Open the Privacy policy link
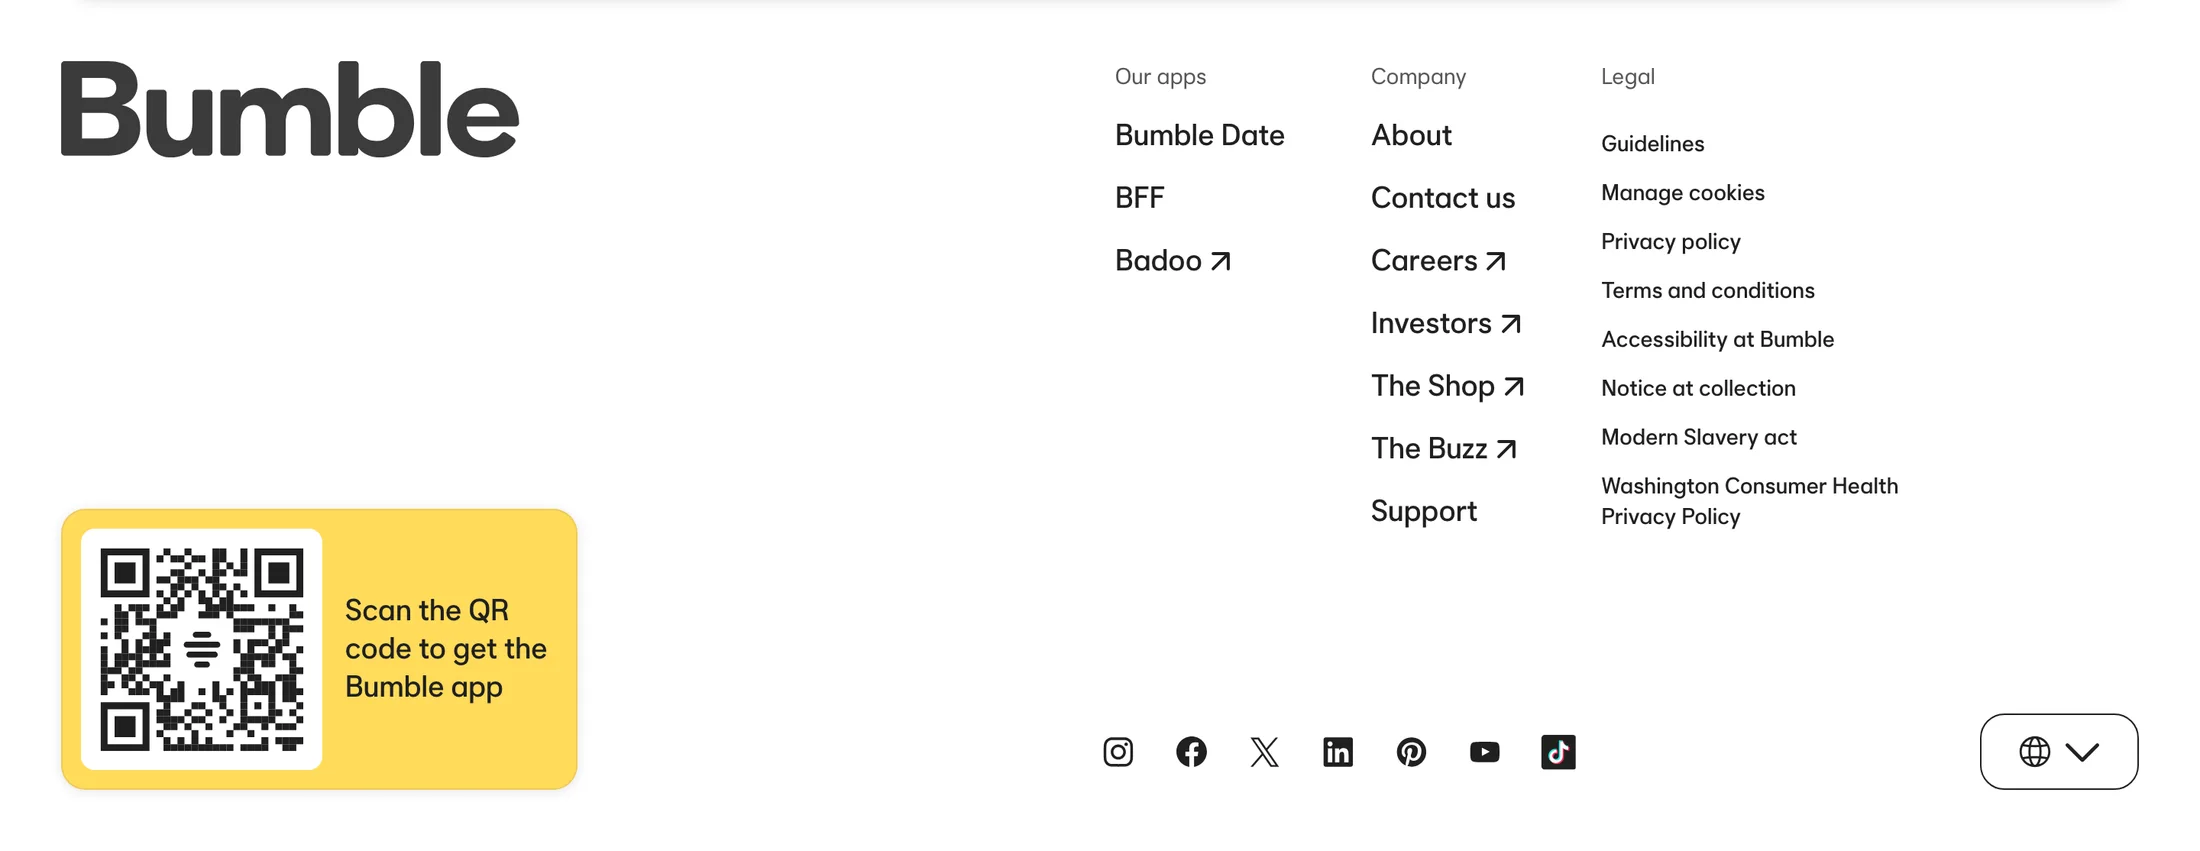The height and width of the screenshot is (851, 2200). (x=1671, y=242)
